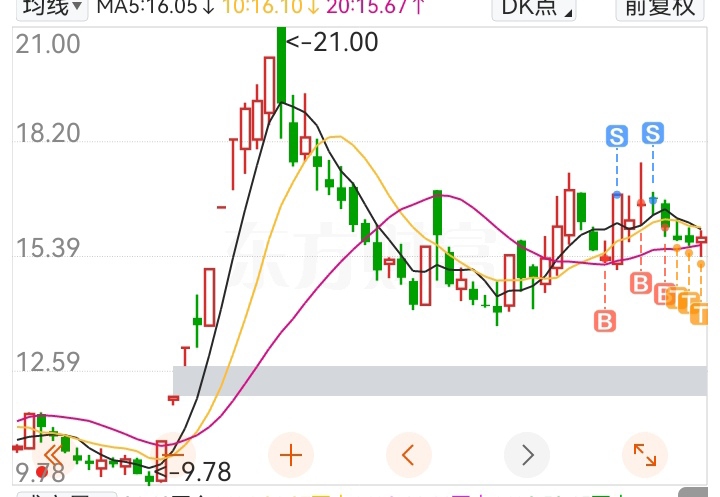Tap the gray gap zone band
720x497 pixels.
click(440, 381)
